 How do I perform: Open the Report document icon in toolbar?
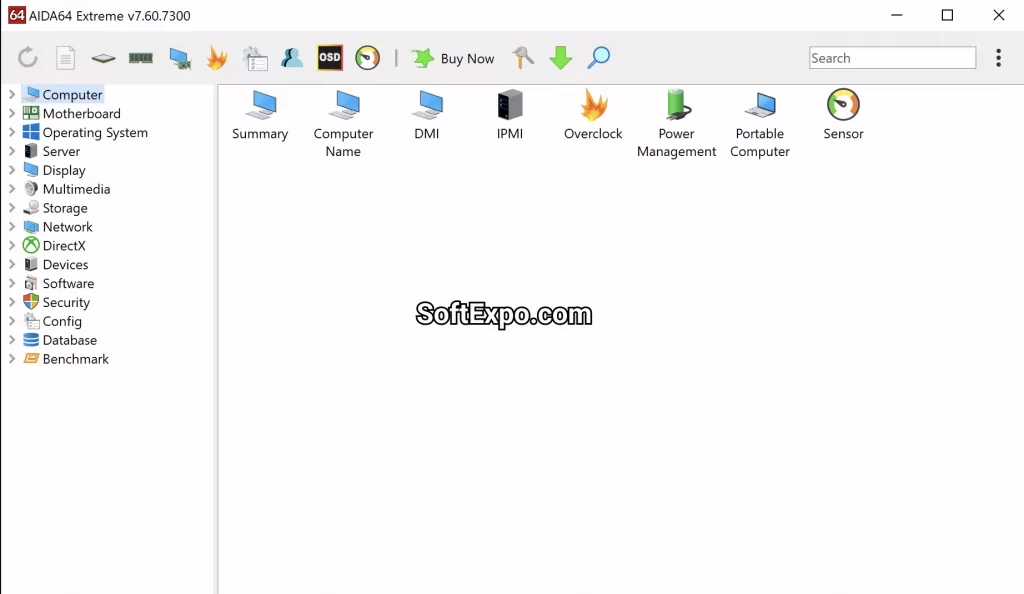click(x=65, y=58)
